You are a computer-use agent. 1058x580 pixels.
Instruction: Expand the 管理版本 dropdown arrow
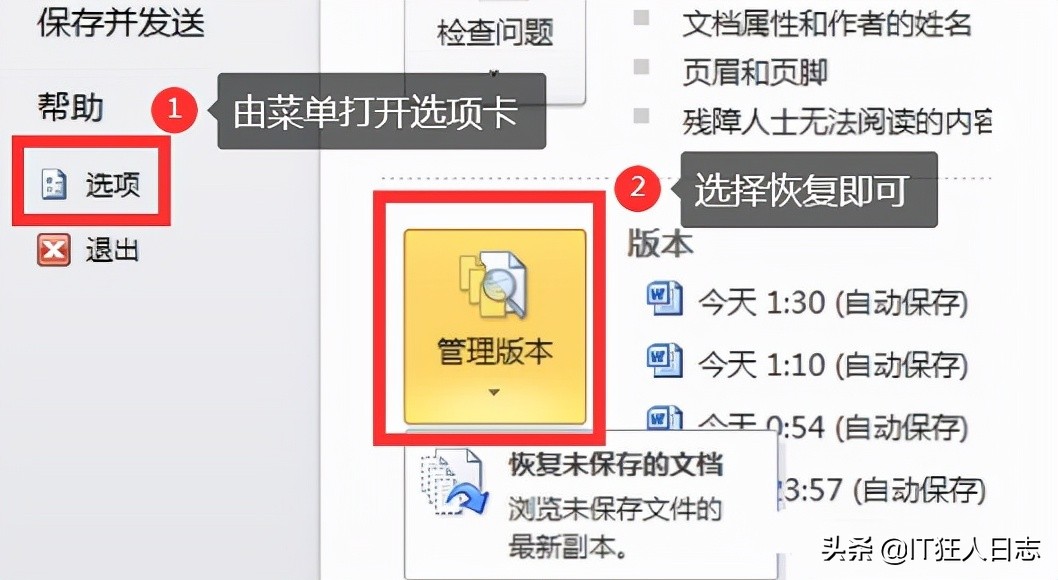494,393
